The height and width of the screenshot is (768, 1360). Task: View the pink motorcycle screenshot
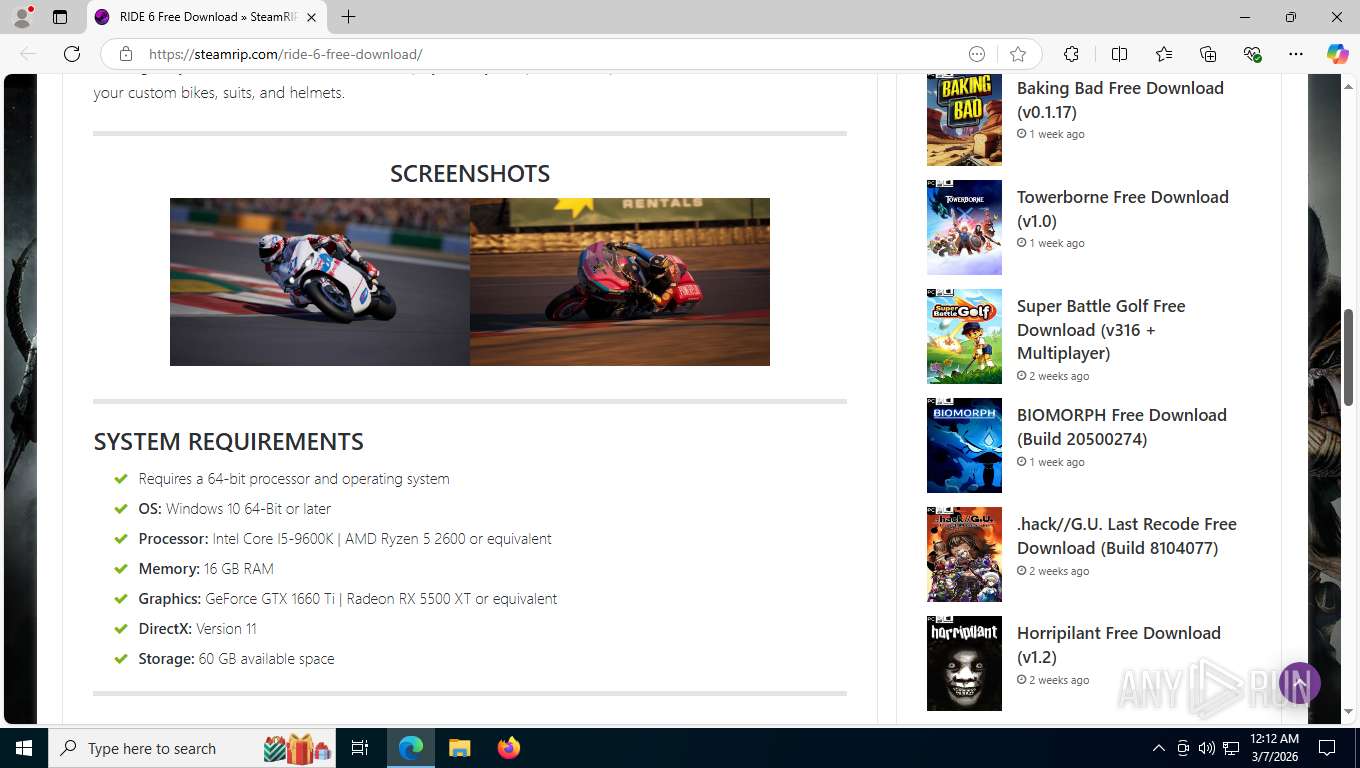click(x=620, y=282)
